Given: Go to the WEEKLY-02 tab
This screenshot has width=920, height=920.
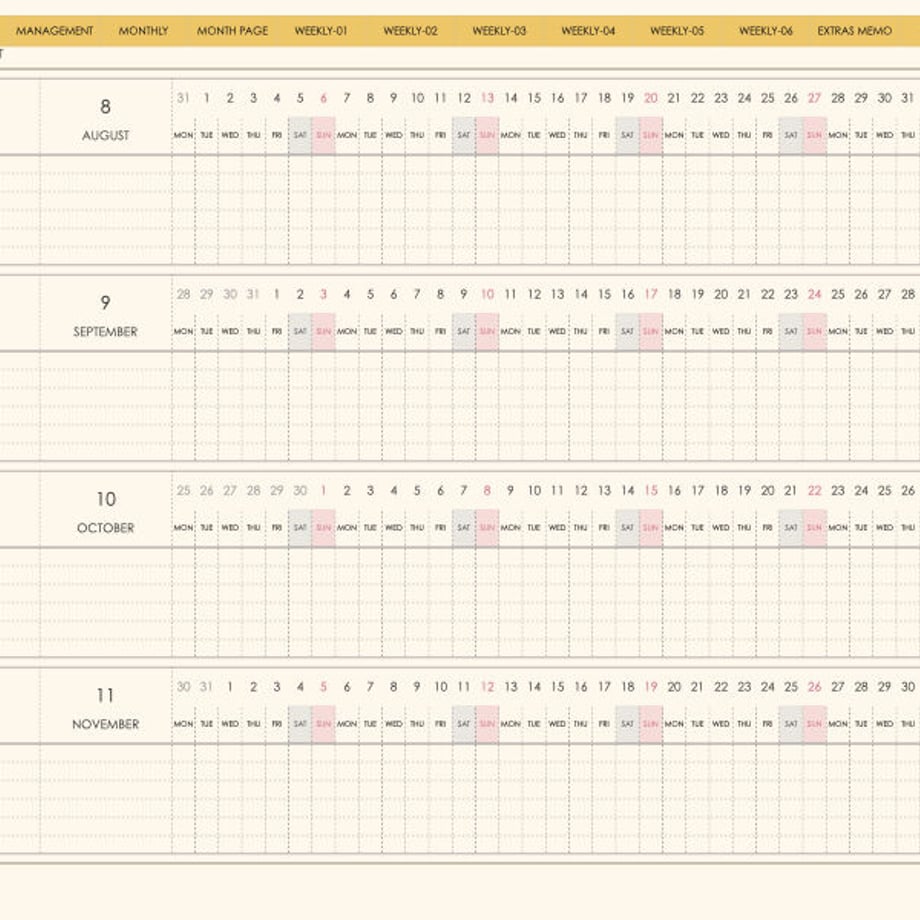Looking at the screenshot, I should pyautogui.click(x=410, y=31).
